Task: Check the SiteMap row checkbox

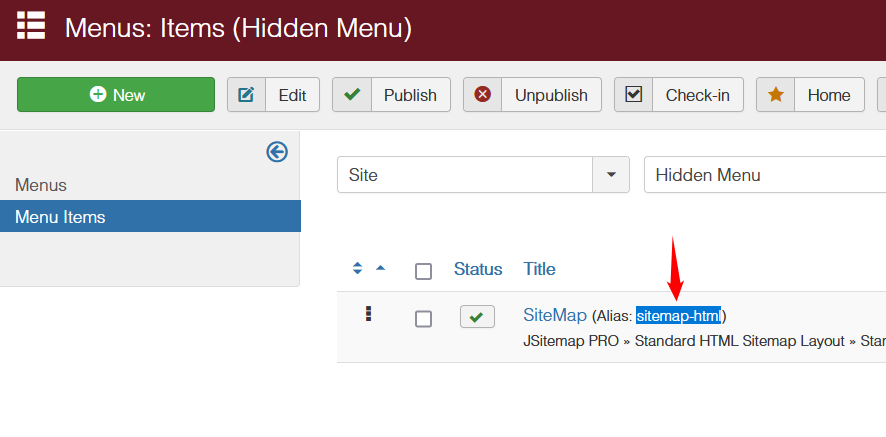Action: coord(423,318)
